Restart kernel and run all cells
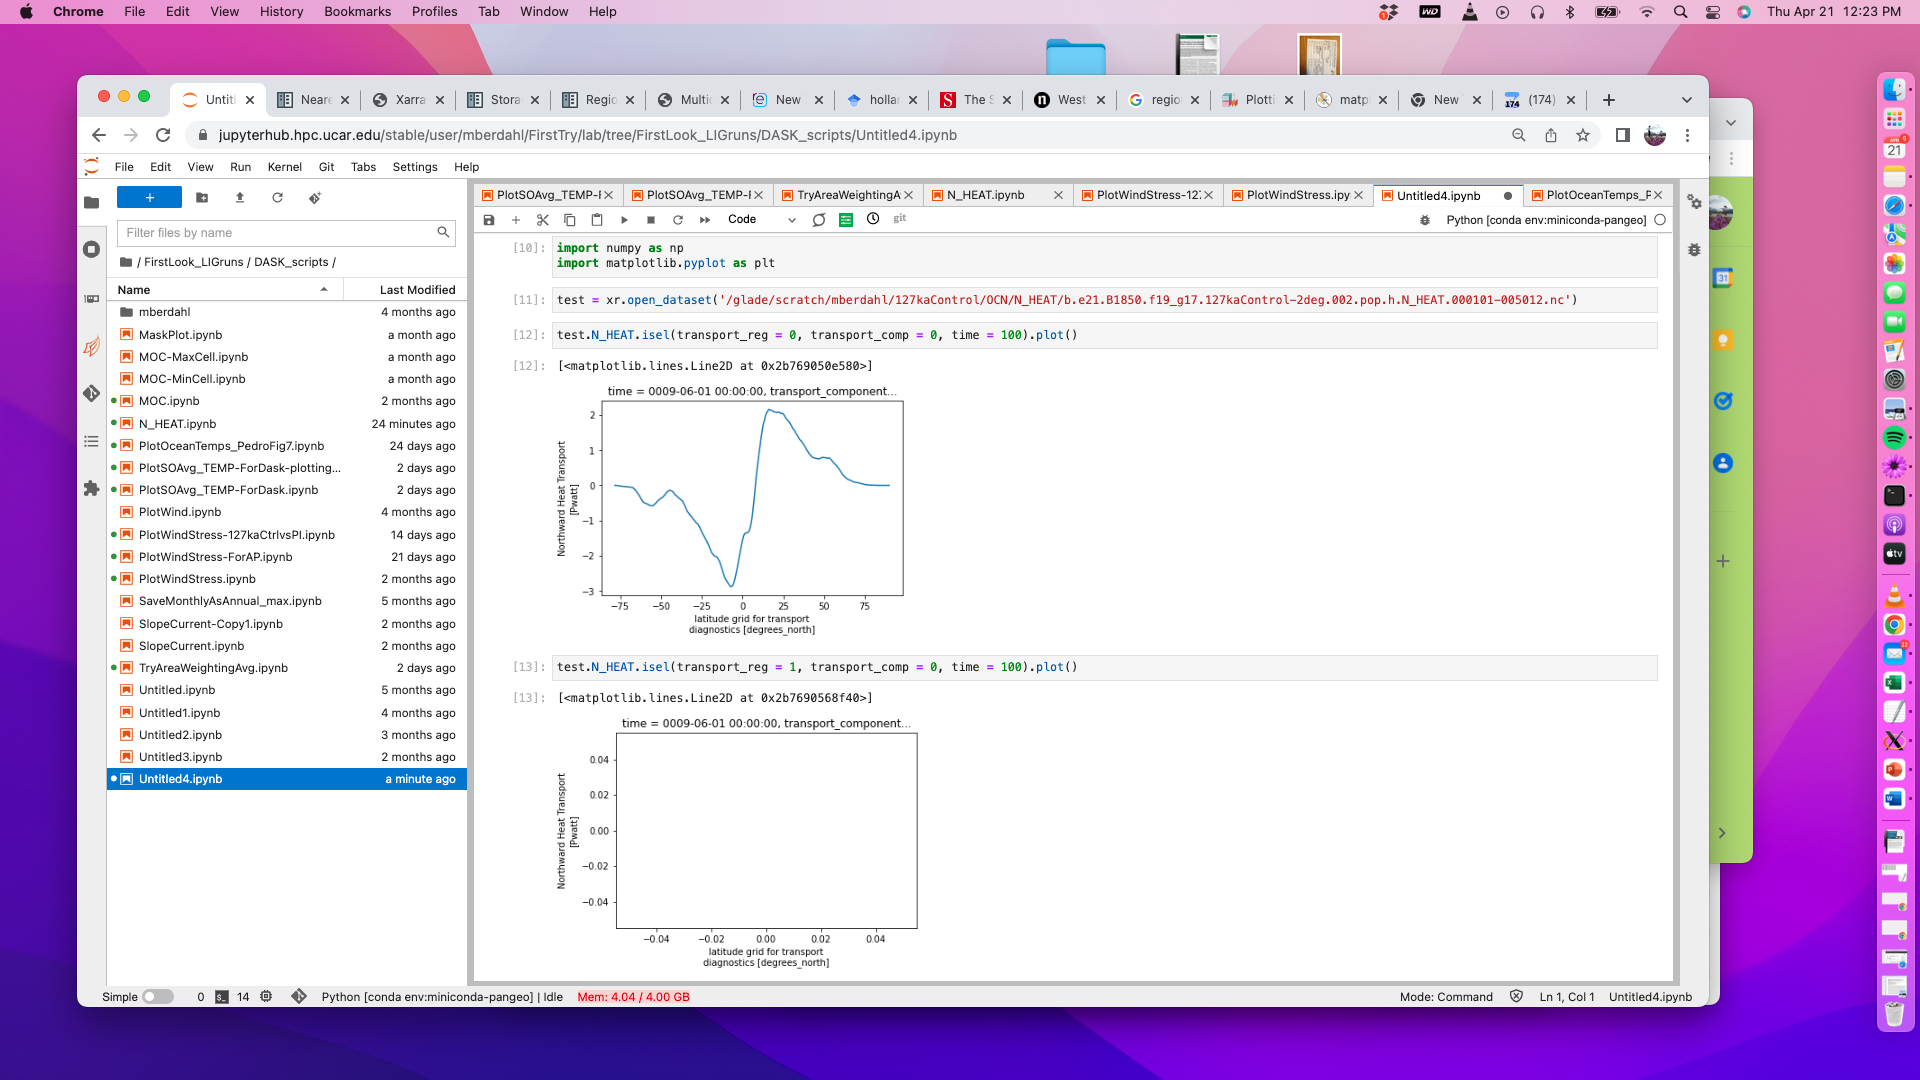The image size is (1920, 1080). pyautogui.click(x=705, y=220)
